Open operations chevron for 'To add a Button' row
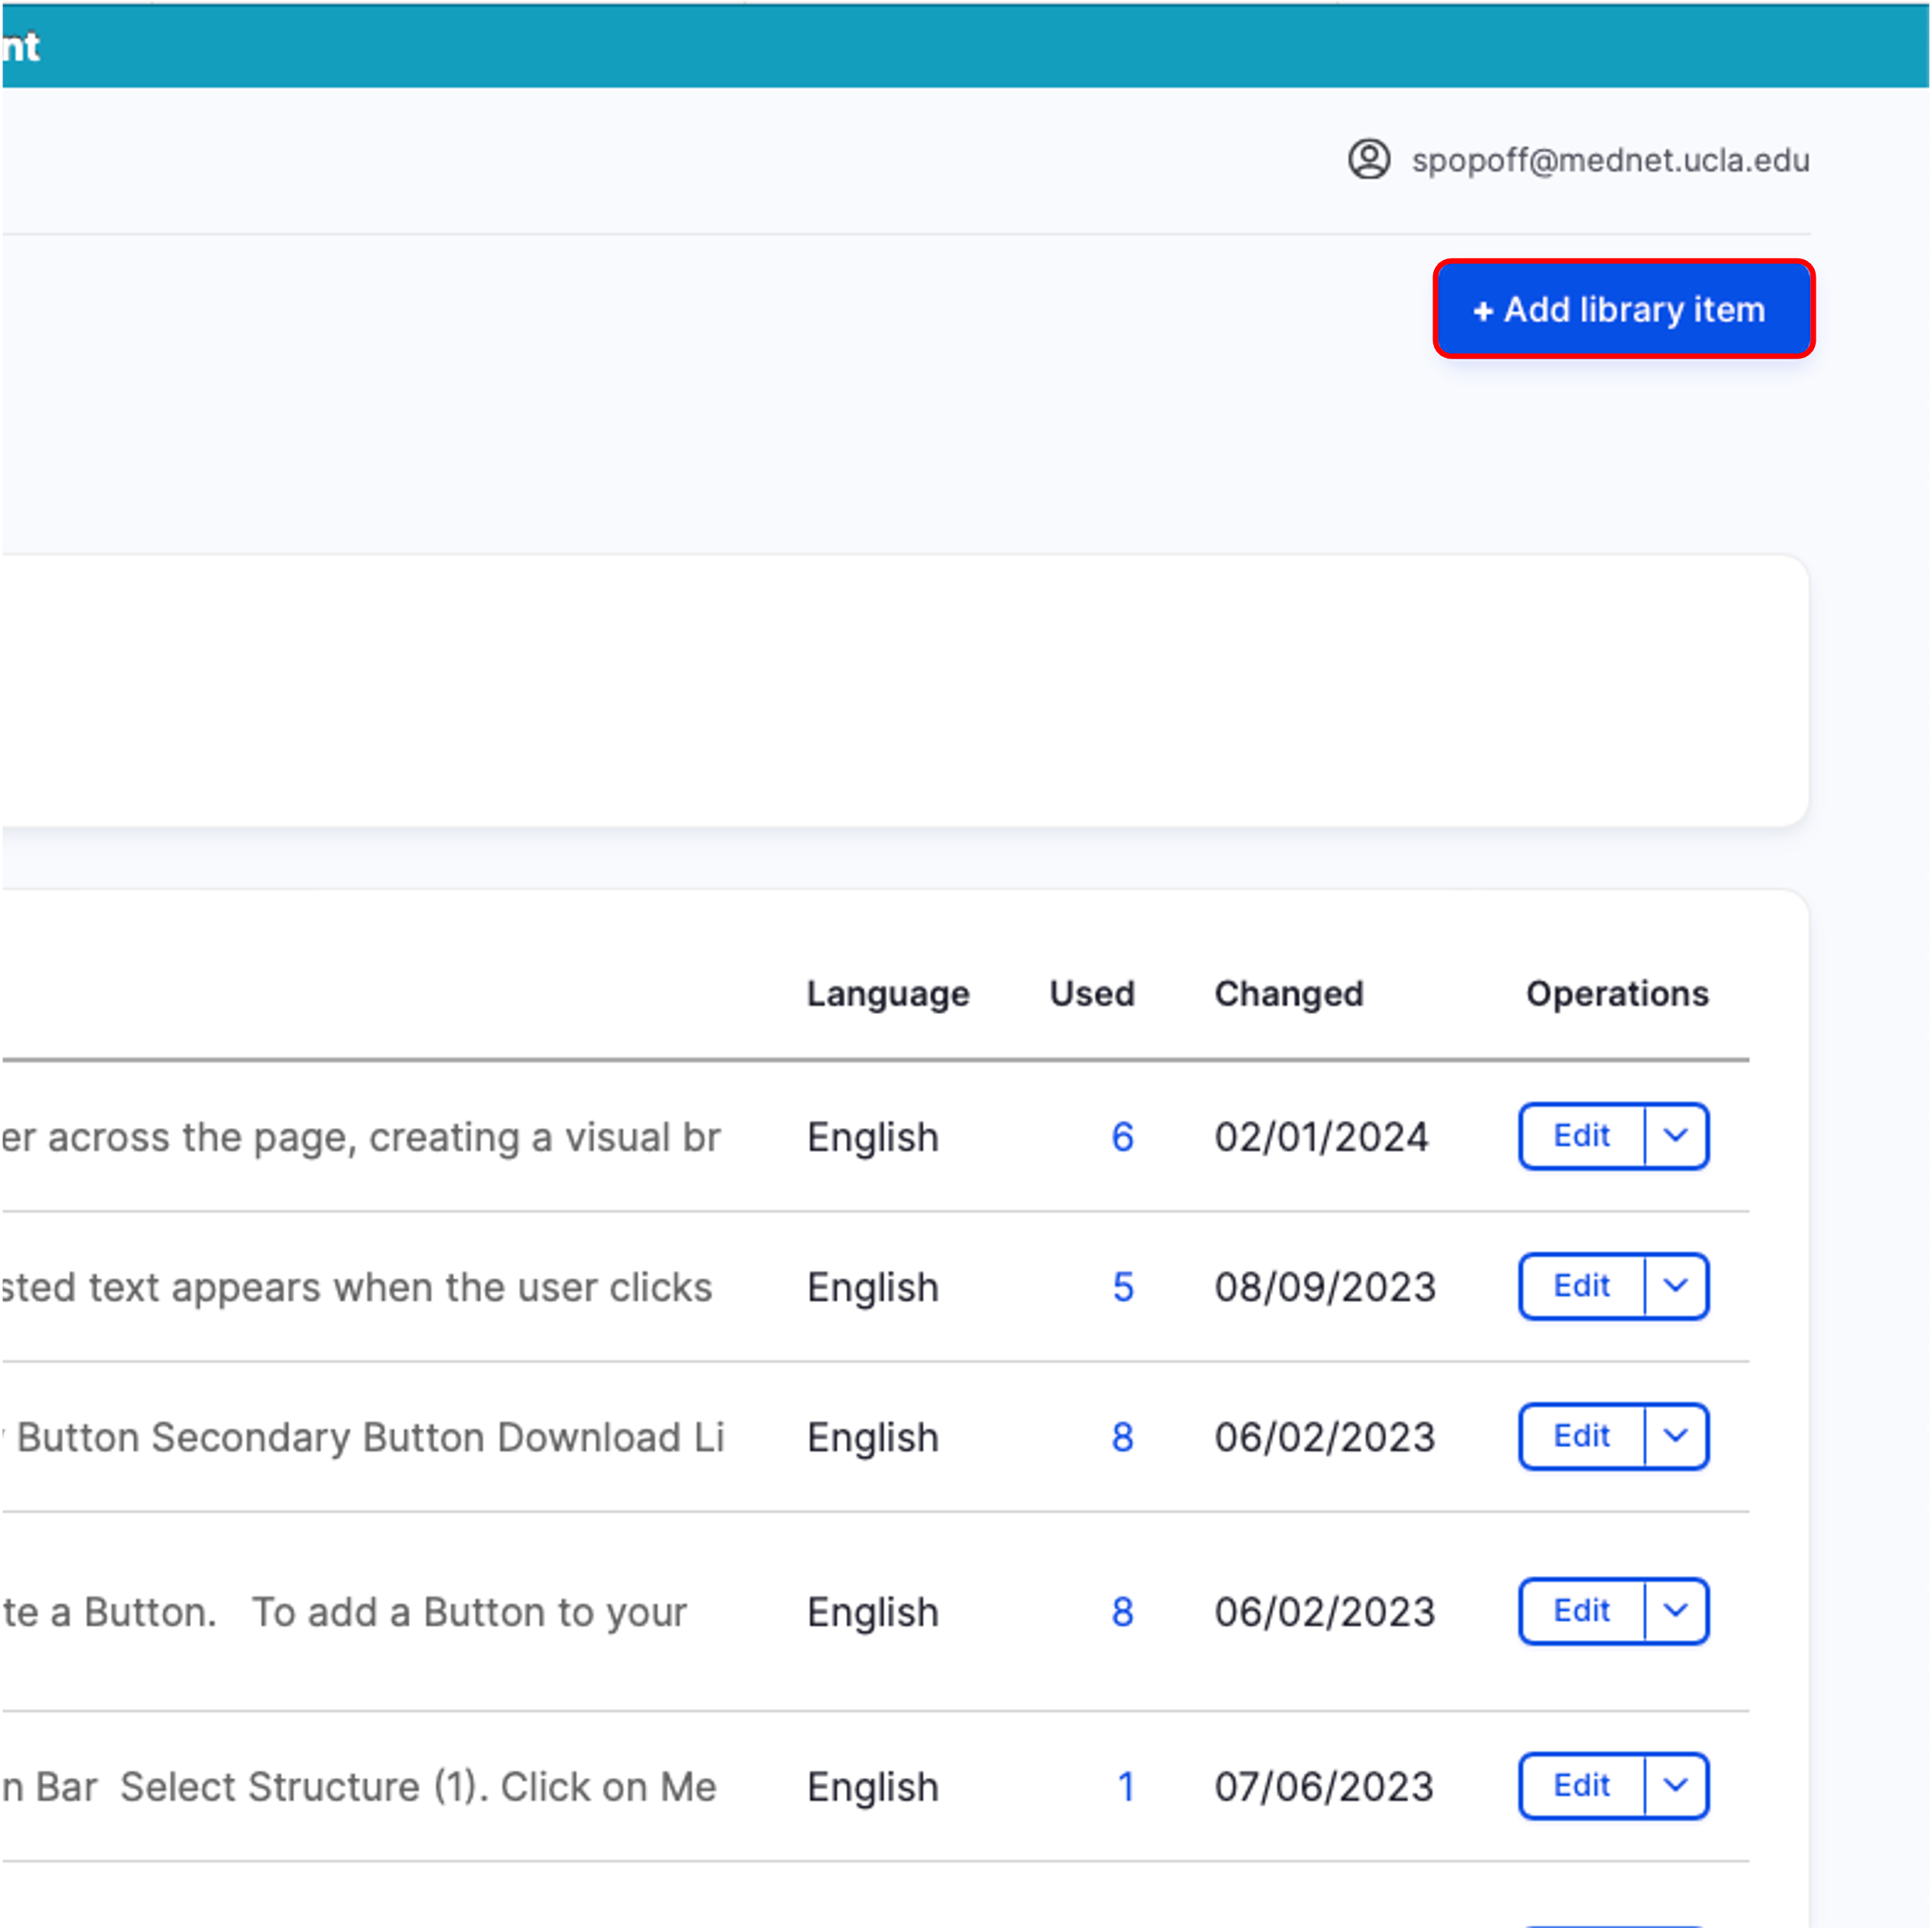The width and height of the screenshot is (1932, 1928). [x=1675, y=1611]
